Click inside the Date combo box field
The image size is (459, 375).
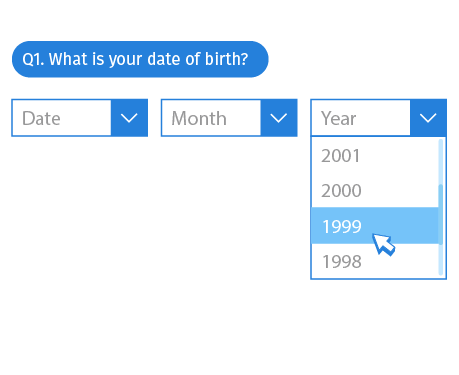coord(62,118)
